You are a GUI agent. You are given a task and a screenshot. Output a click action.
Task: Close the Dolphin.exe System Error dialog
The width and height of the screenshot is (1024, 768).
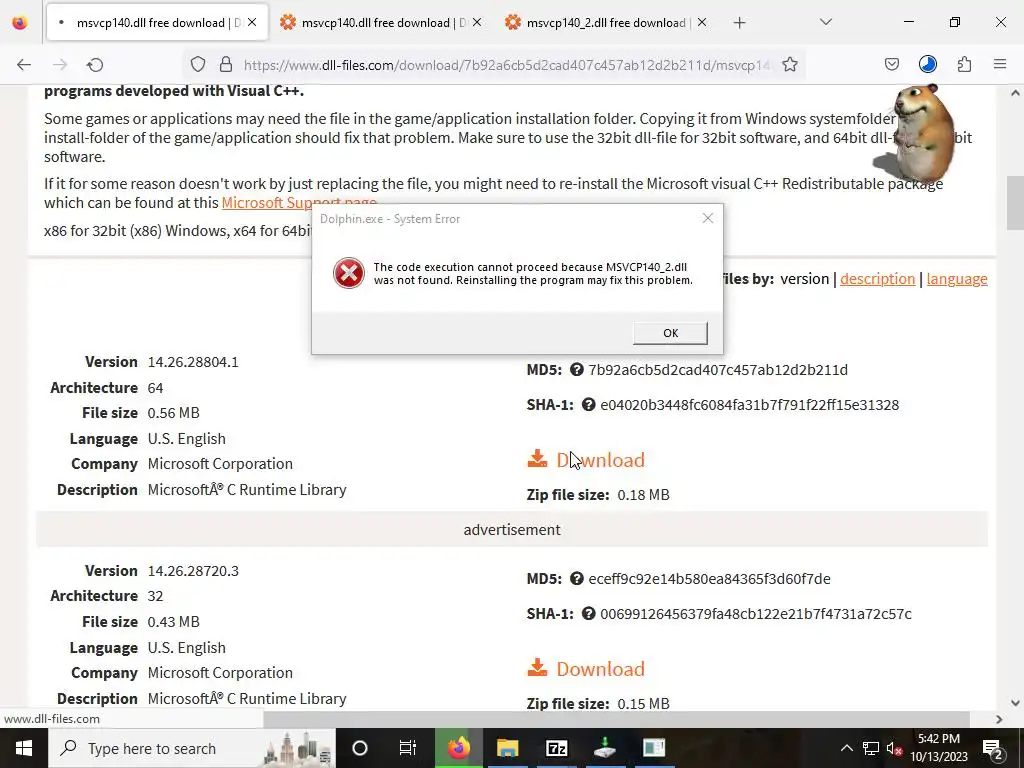(708, 218)
